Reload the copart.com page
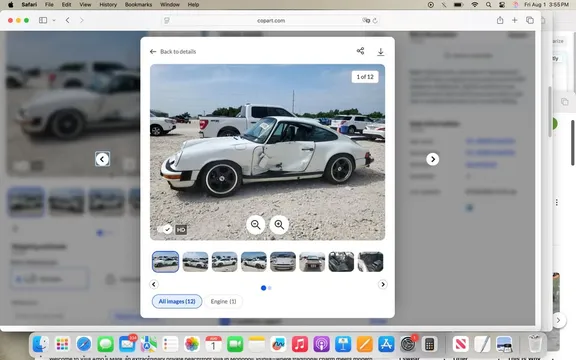 click(x=375, y=21)
